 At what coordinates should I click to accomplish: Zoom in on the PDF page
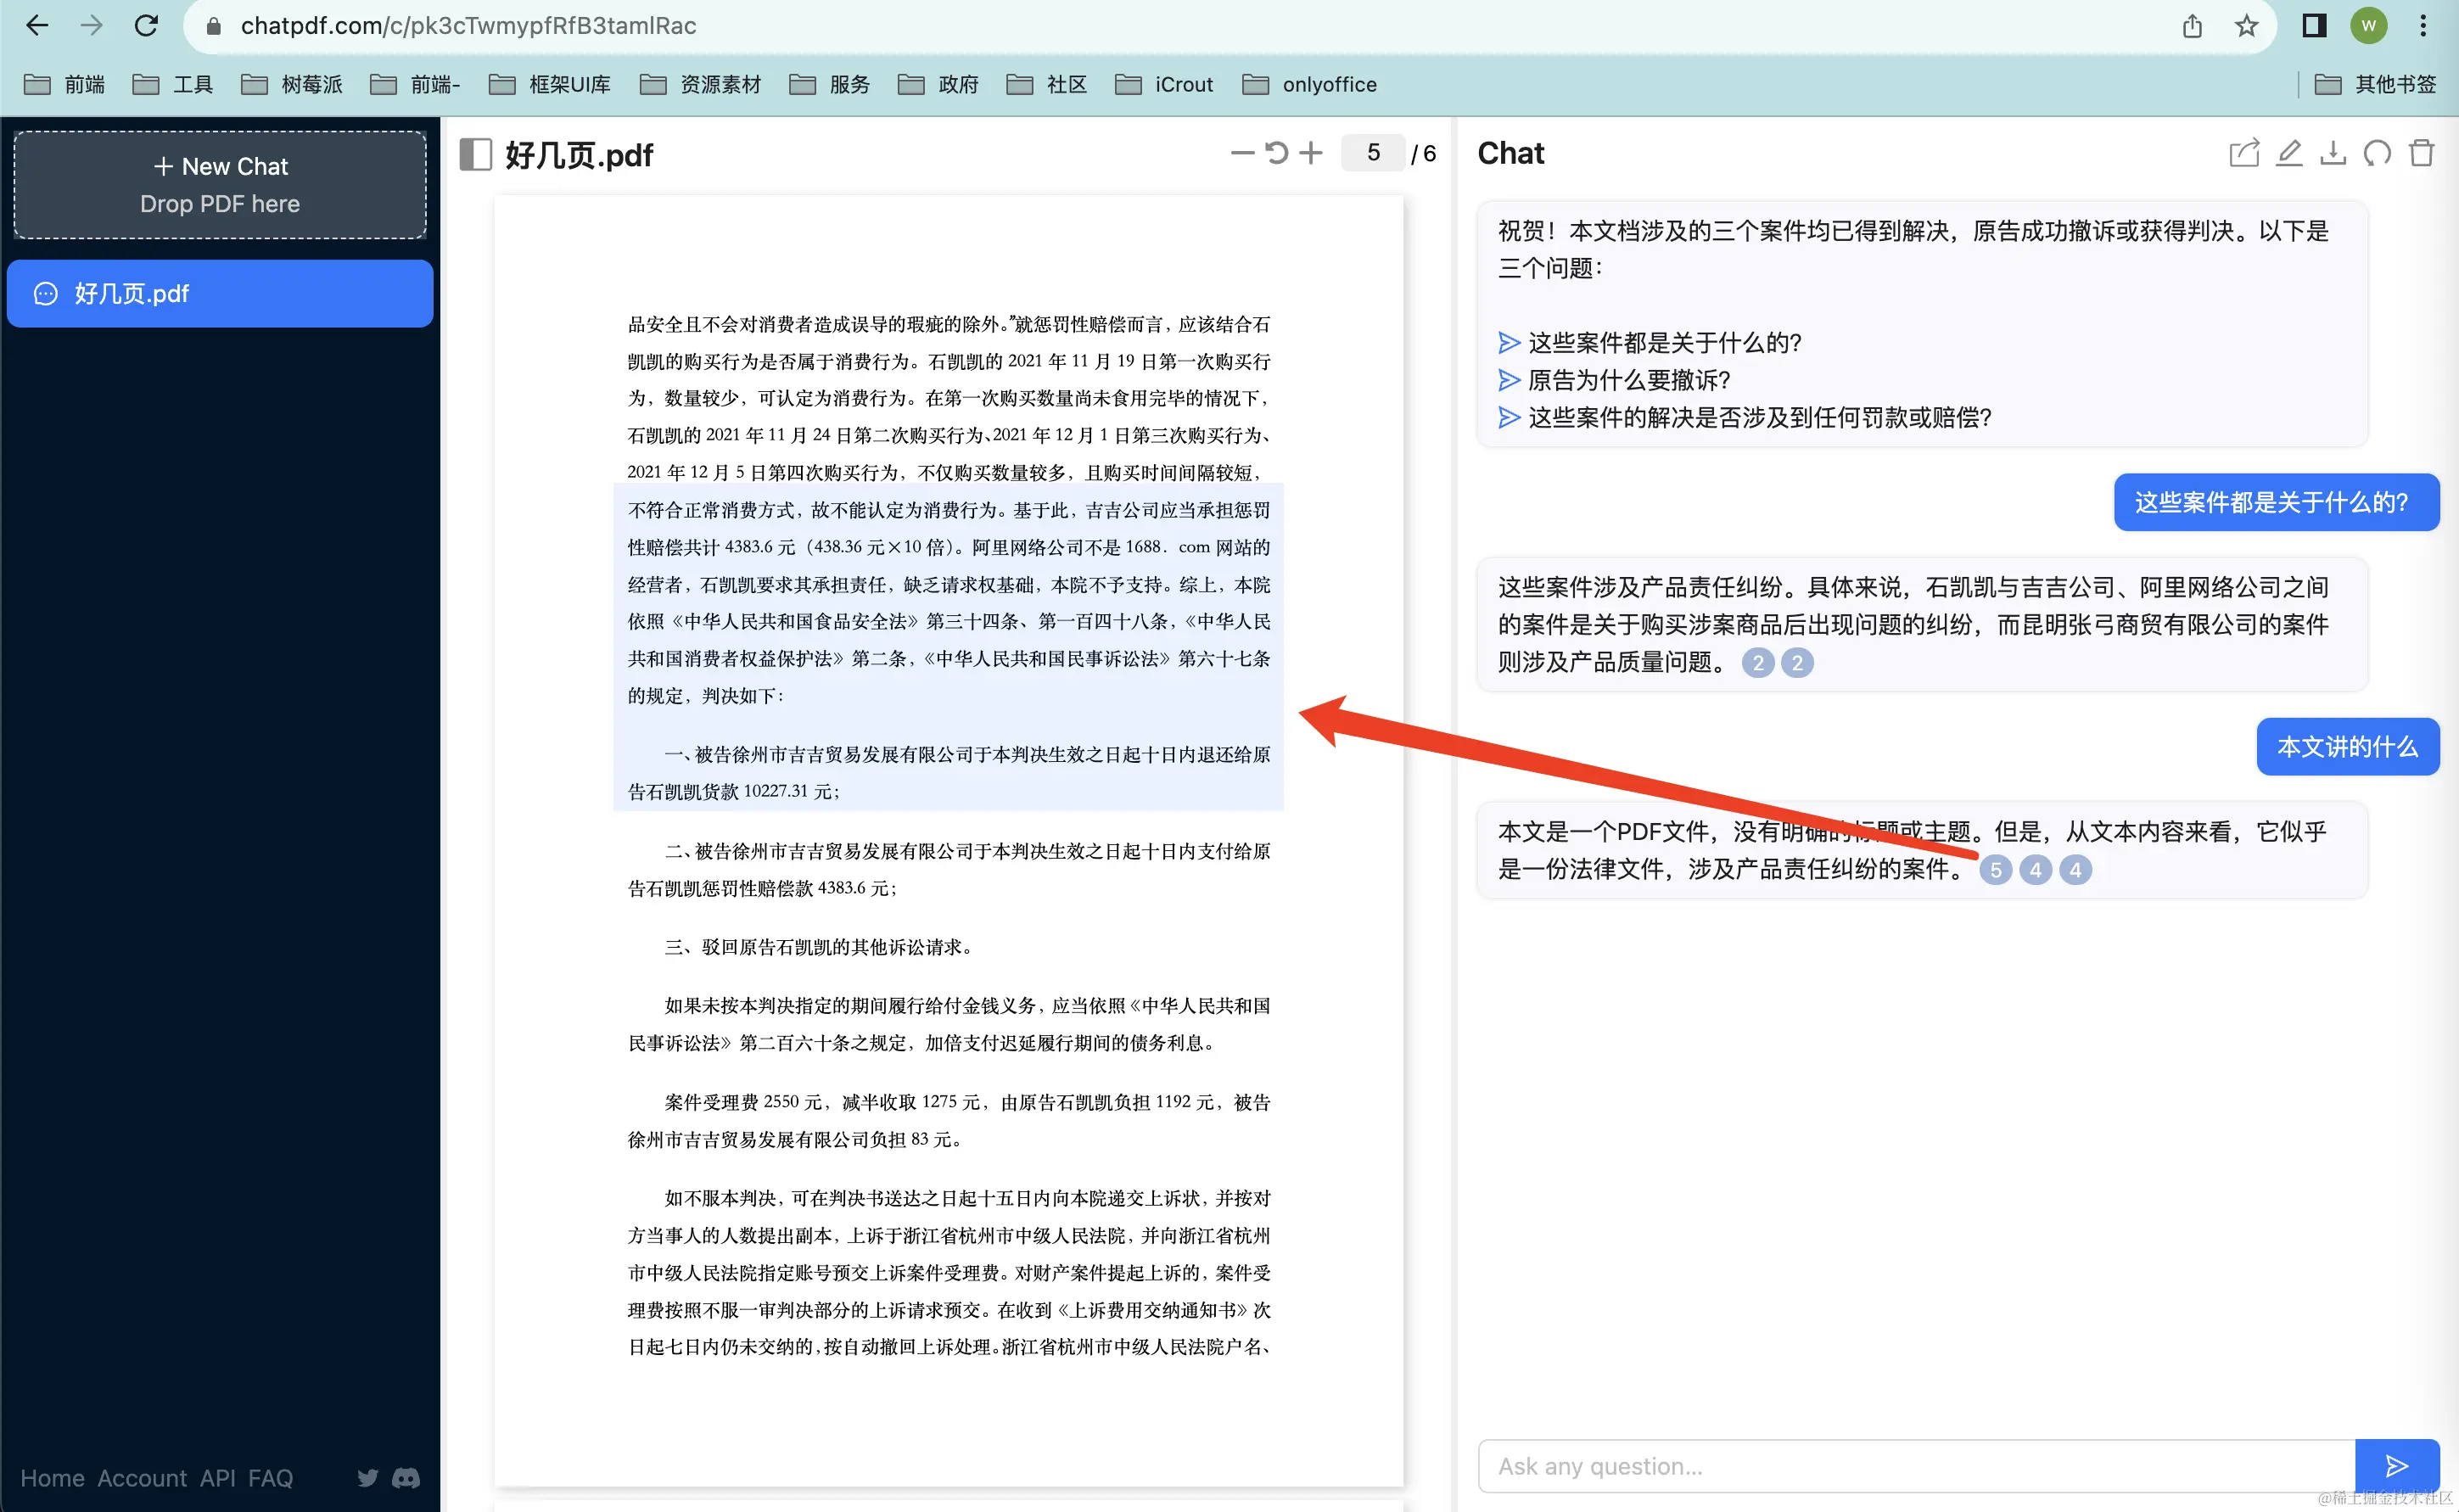tap(1310, 153)
